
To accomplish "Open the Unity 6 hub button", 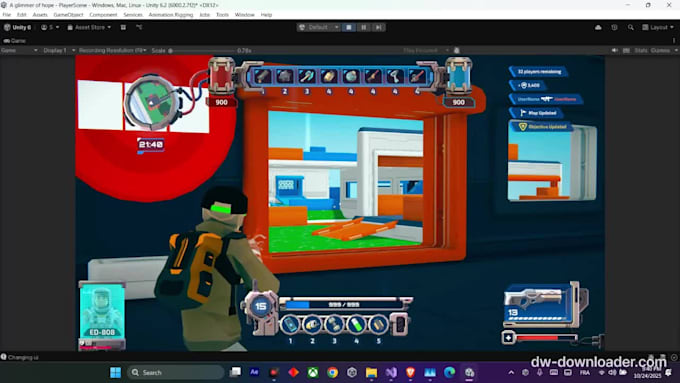I will [17, 27].
